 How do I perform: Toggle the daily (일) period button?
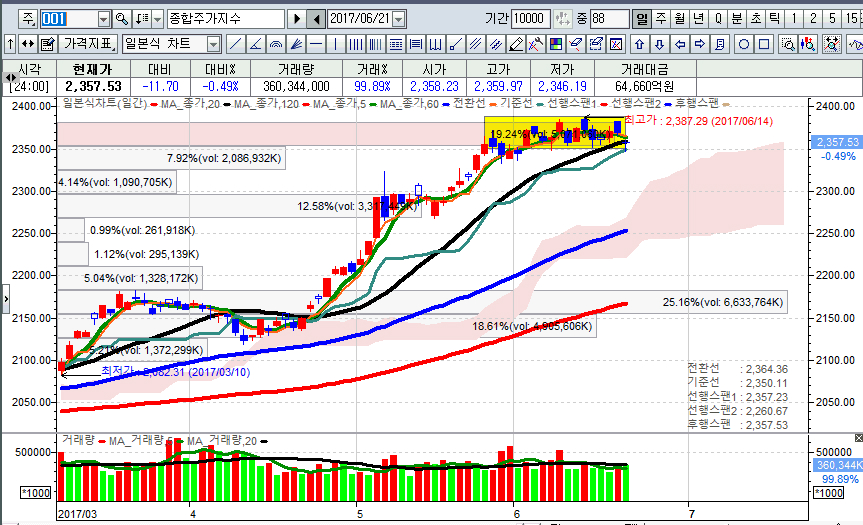point(641,19)
